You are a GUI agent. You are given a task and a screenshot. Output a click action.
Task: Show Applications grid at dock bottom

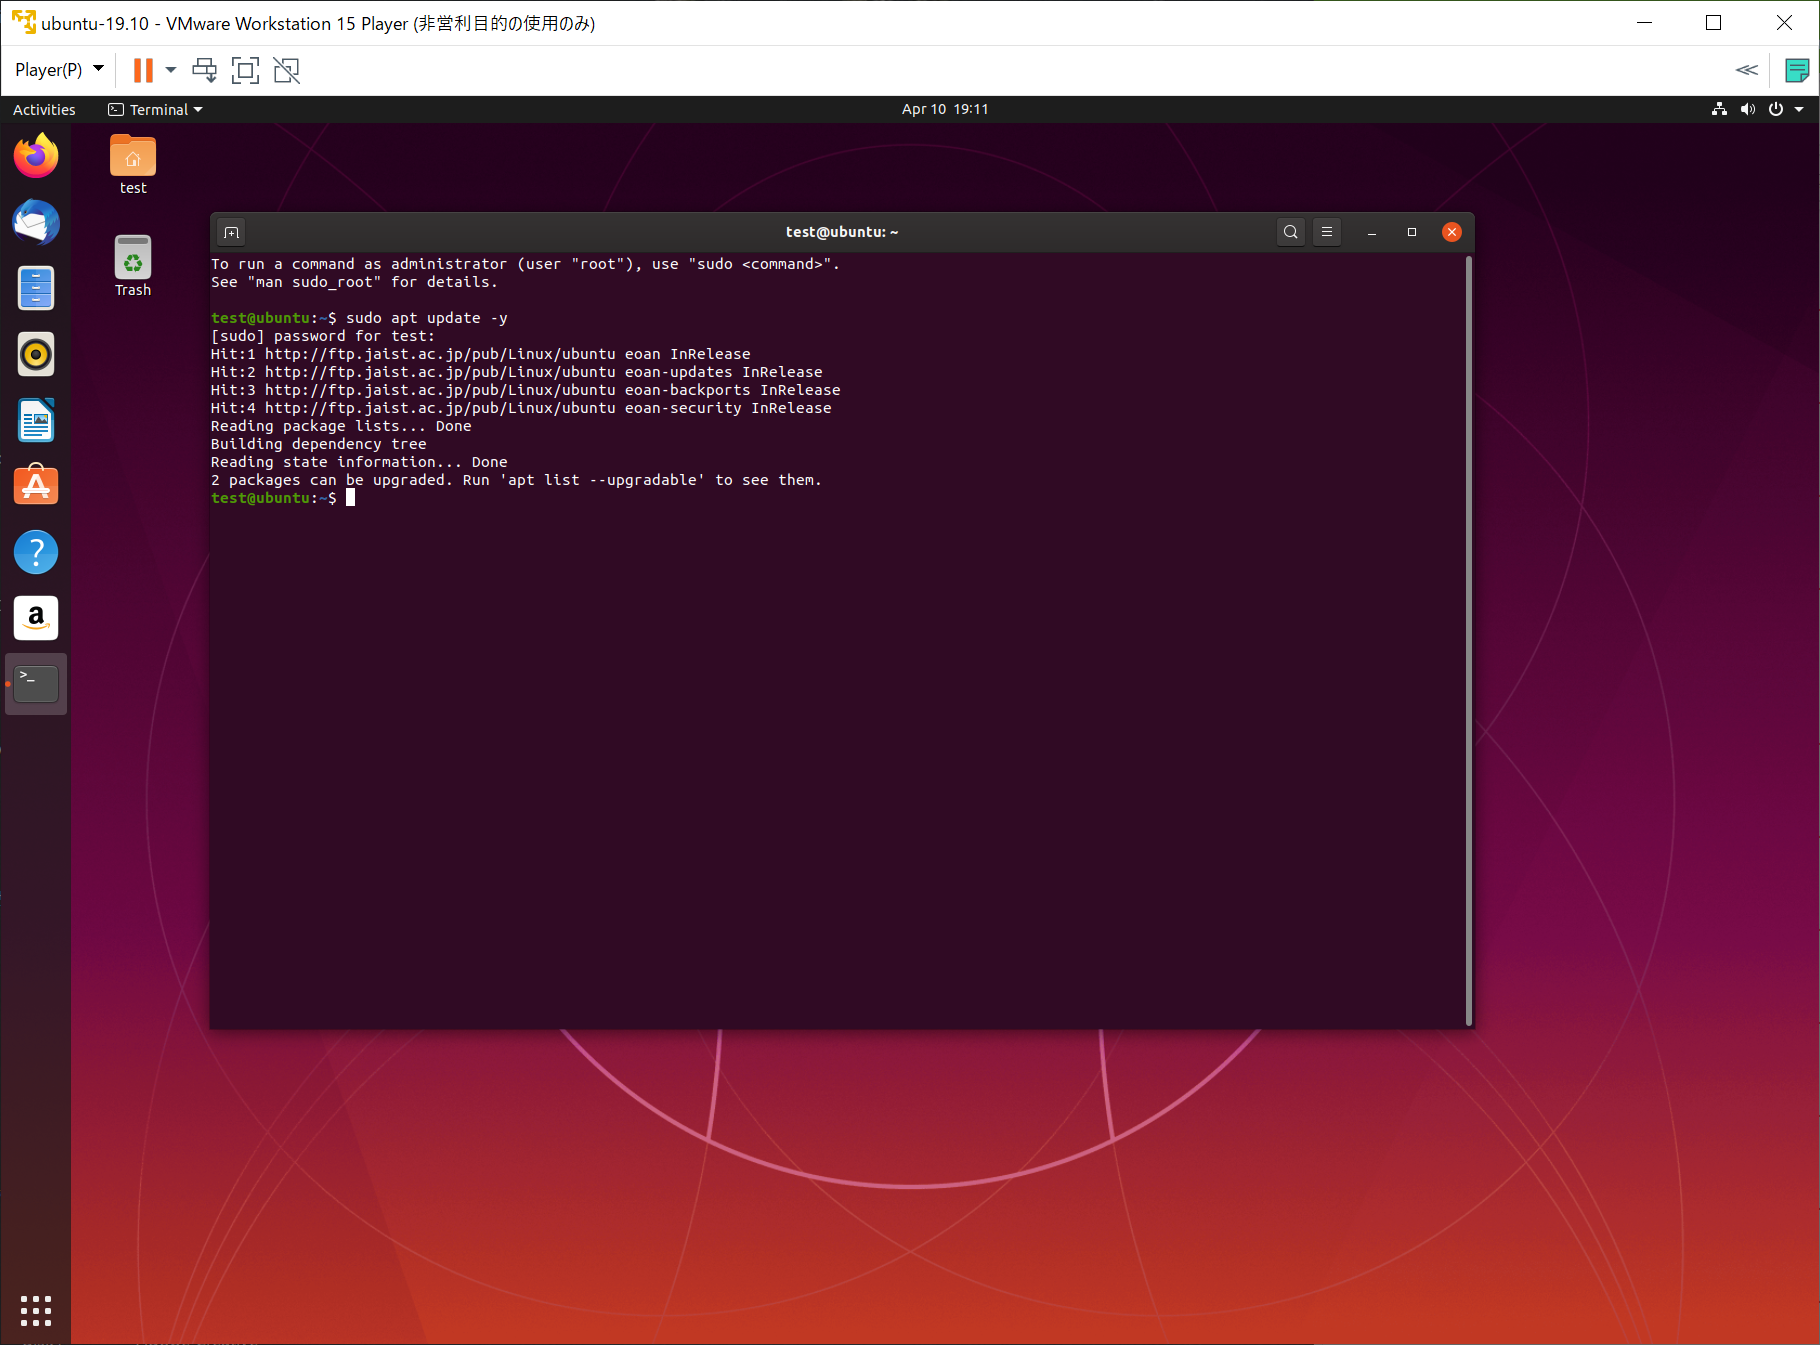pyautogui.click(x=36, y=1310)
